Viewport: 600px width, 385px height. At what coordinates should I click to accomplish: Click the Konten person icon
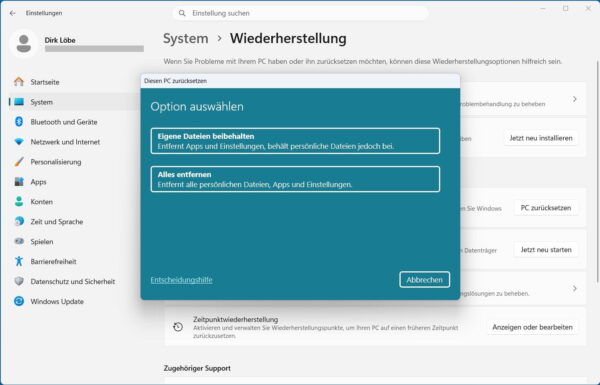[19, 201]
